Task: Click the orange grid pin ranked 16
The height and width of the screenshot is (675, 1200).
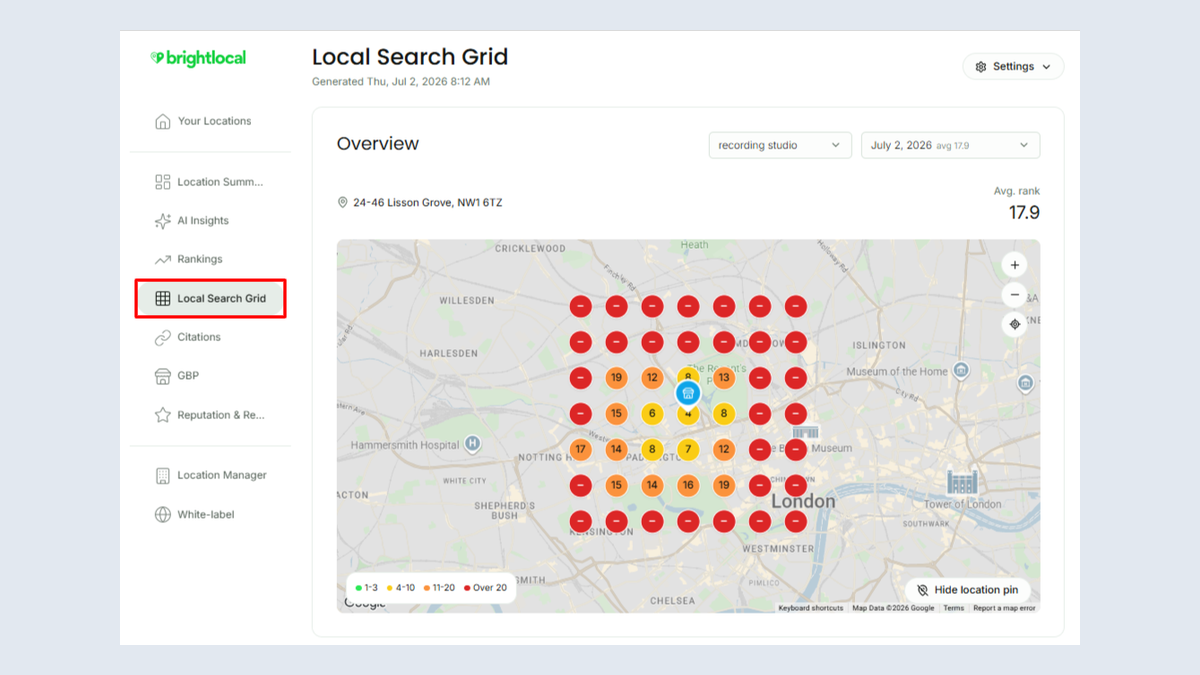Action: point(688,486)
